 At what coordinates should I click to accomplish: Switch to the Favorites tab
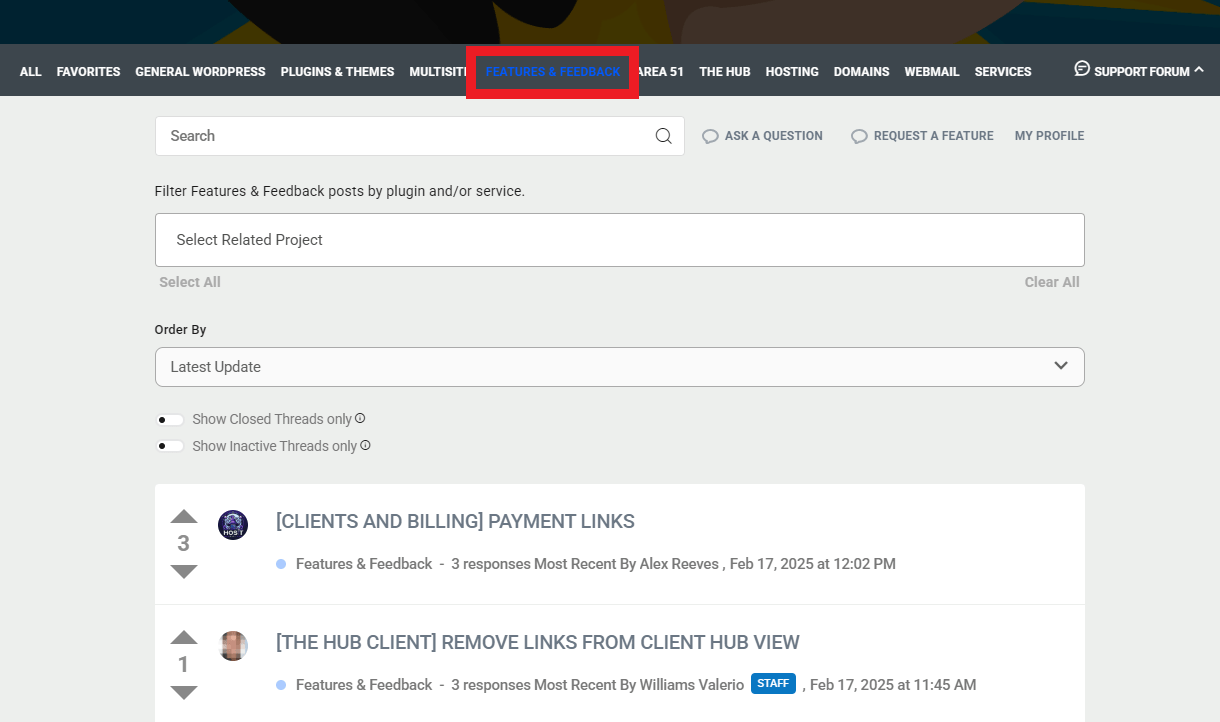click(88, 72)
